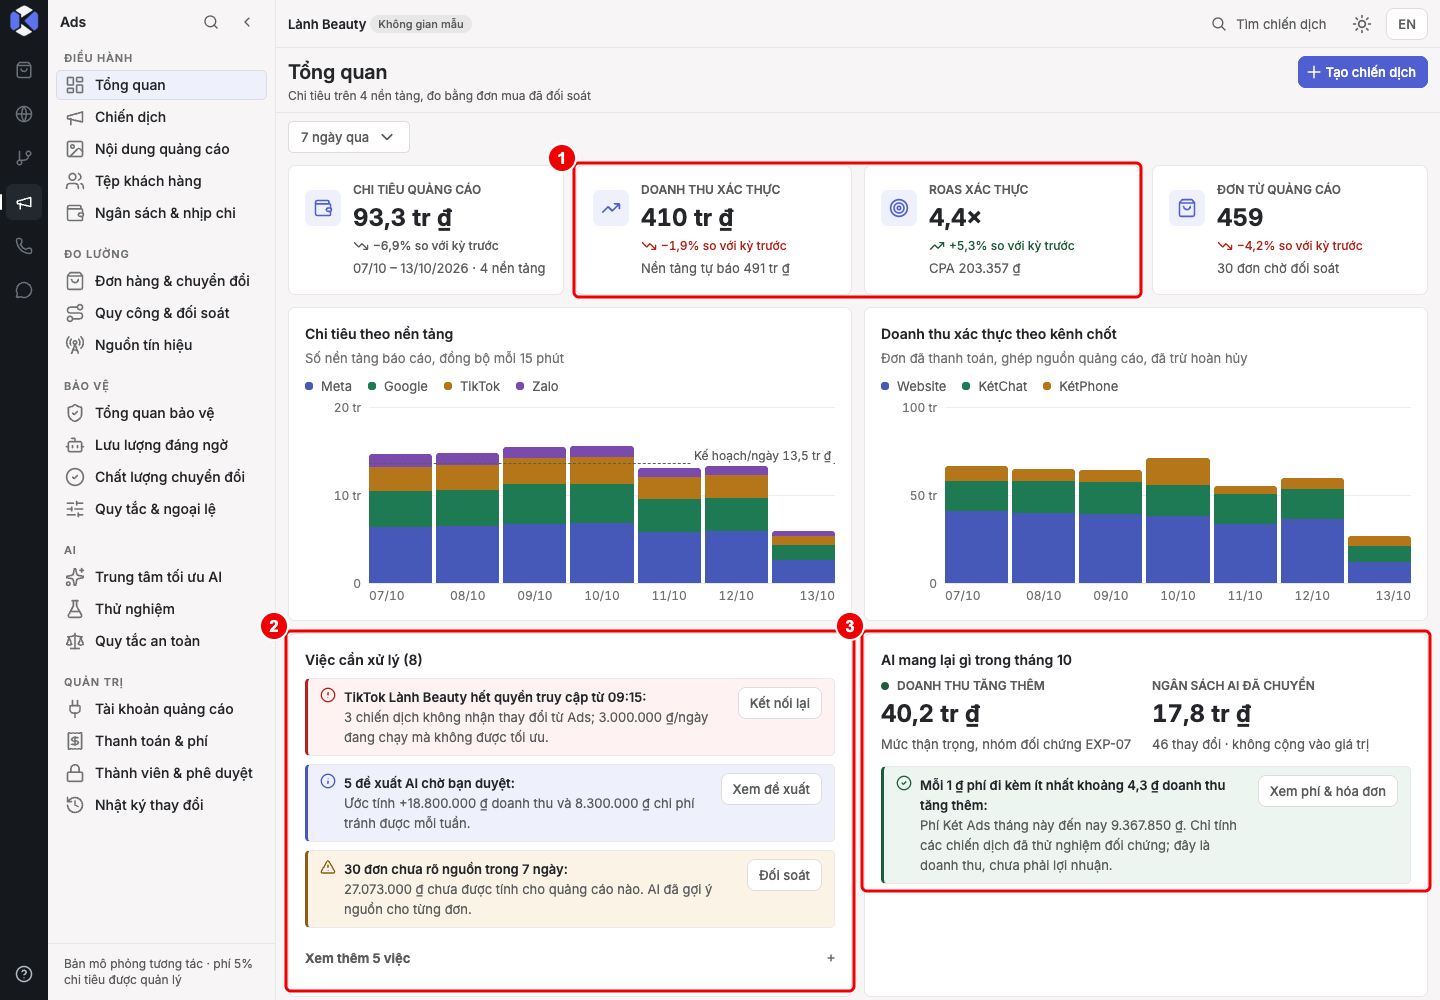1440x1000 pixels.
Task: Open the phone icon in left rail
Action: (24, 246)
